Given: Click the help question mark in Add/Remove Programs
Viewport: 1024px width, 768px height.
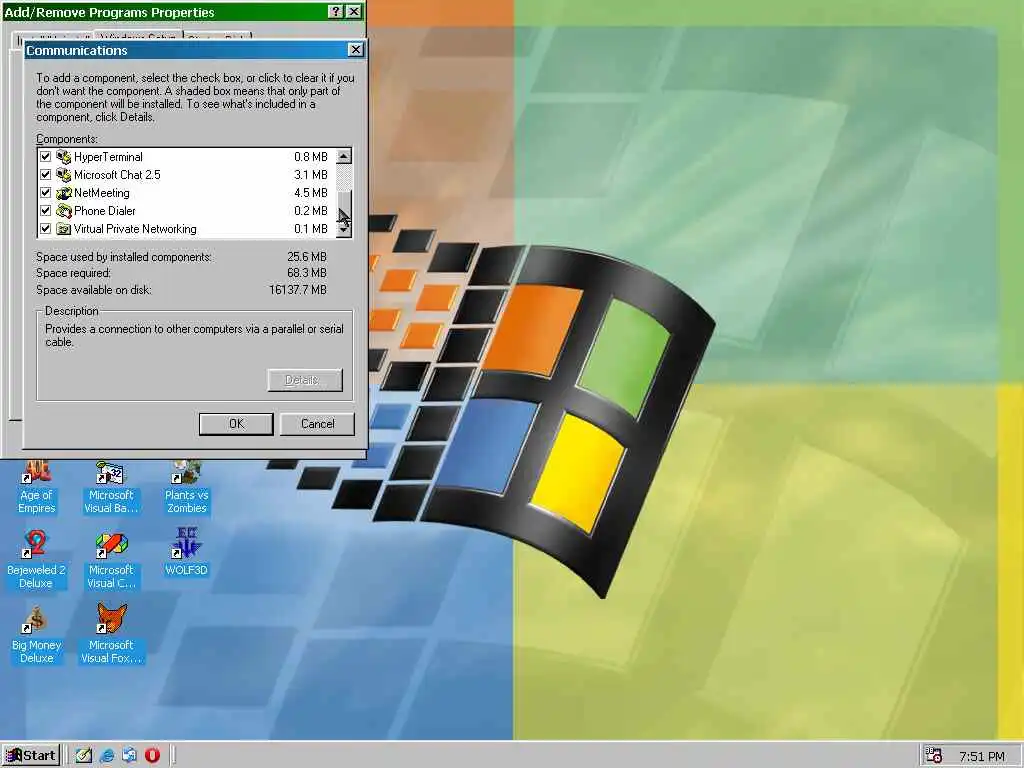Looking at the screenshot, I should pyautogui.click(x=335, y=12).
